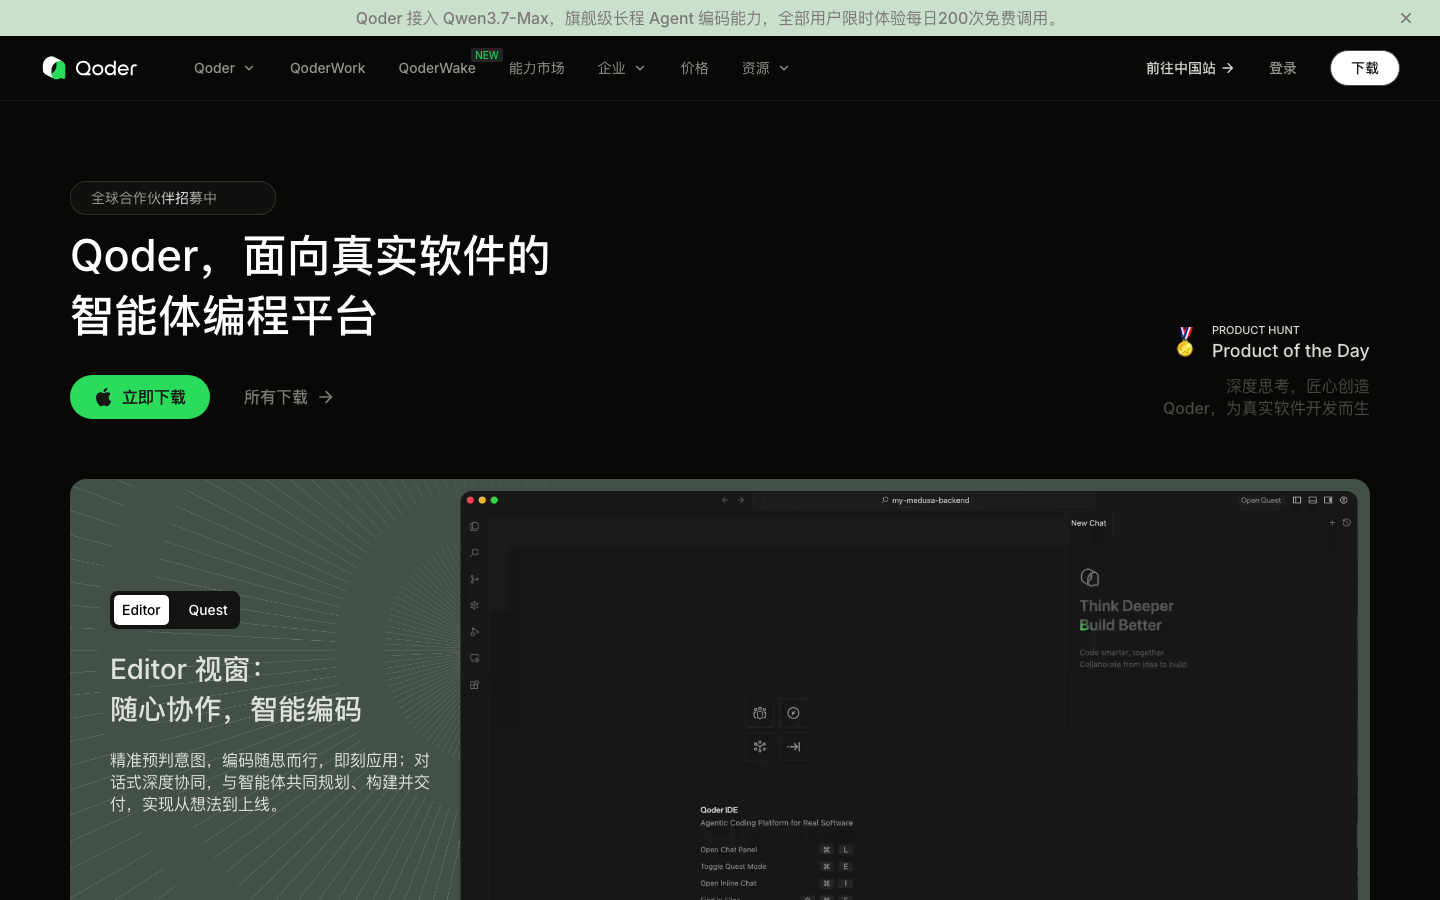Open the Product of the Day badge text
The image size is (1440, 900).
pyautogui.click(x=1290, y=351)
